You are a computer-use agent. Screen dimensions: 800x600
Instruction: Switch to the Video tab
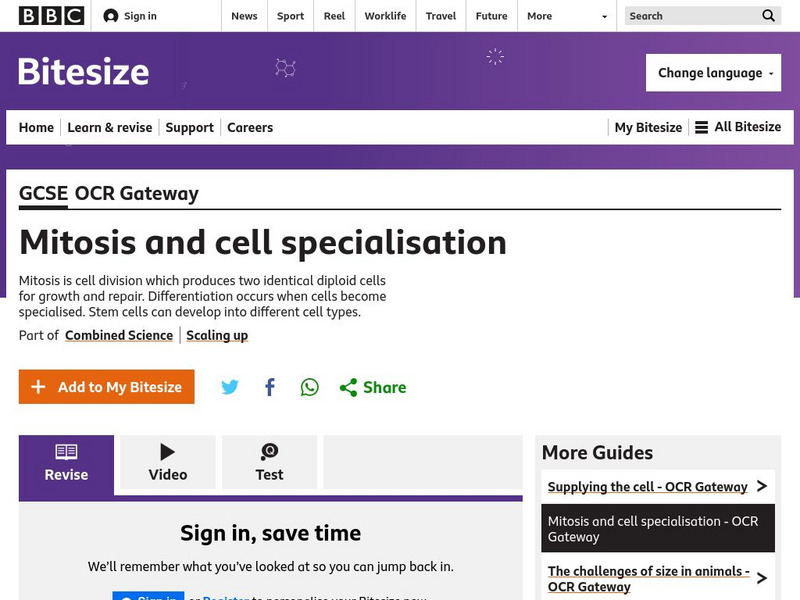click(168, 462)
